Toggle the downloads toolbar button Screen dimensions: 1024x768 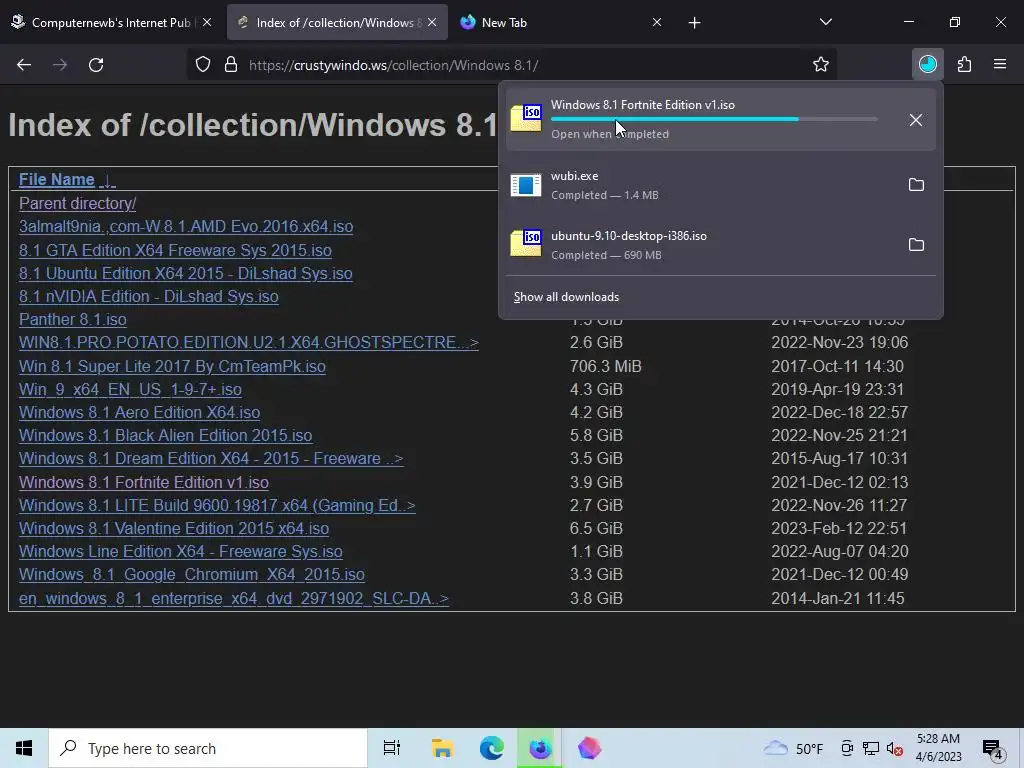(x=927, y=64)
